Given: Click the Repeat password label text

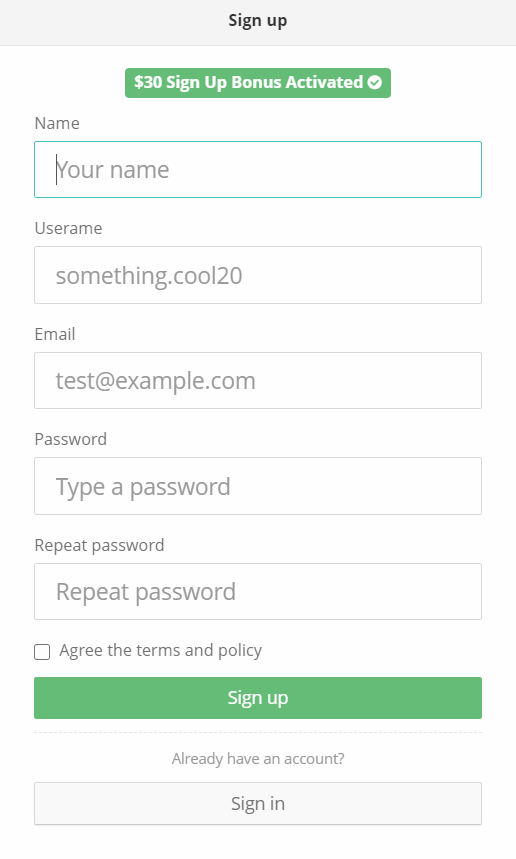Looking at the screenshot, I should coord(99,546).
